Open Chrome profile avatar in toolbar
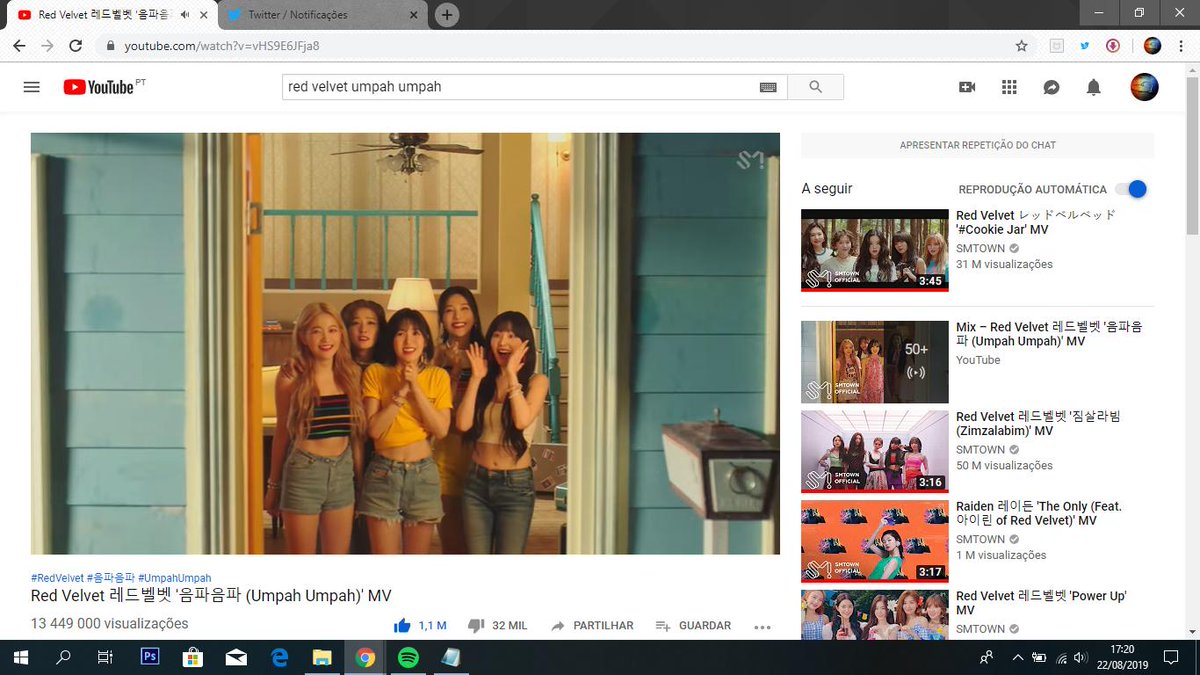 pos(1152,46)
